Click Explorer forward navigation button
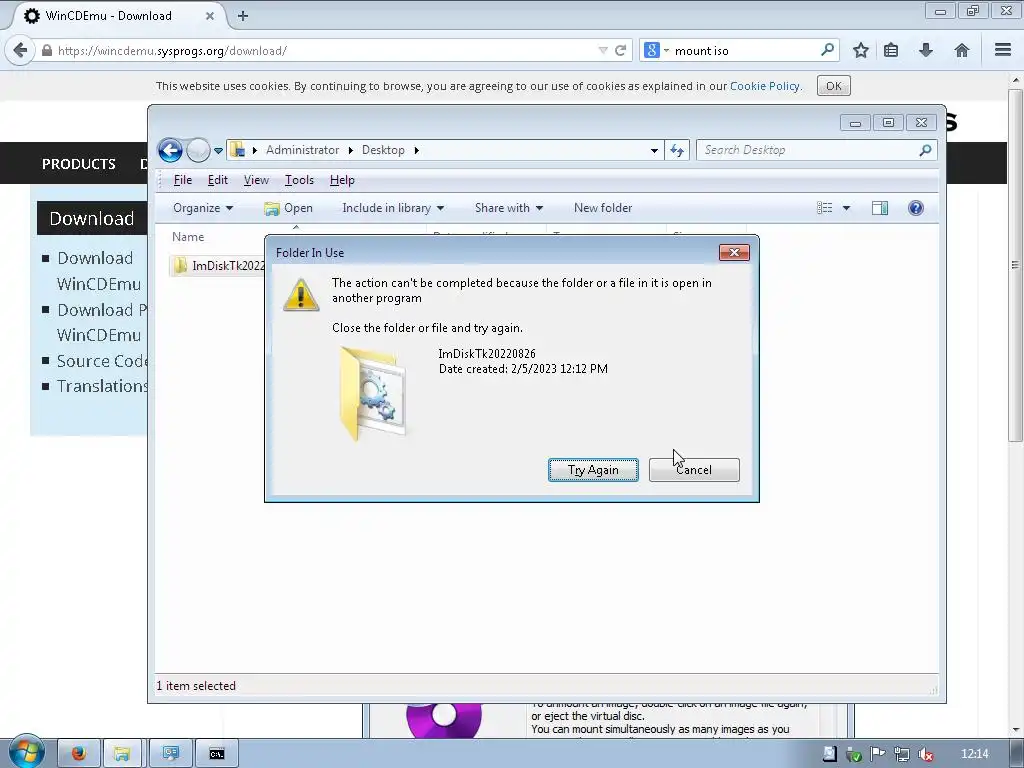The image size is (1024, 768). coord(198,150)
